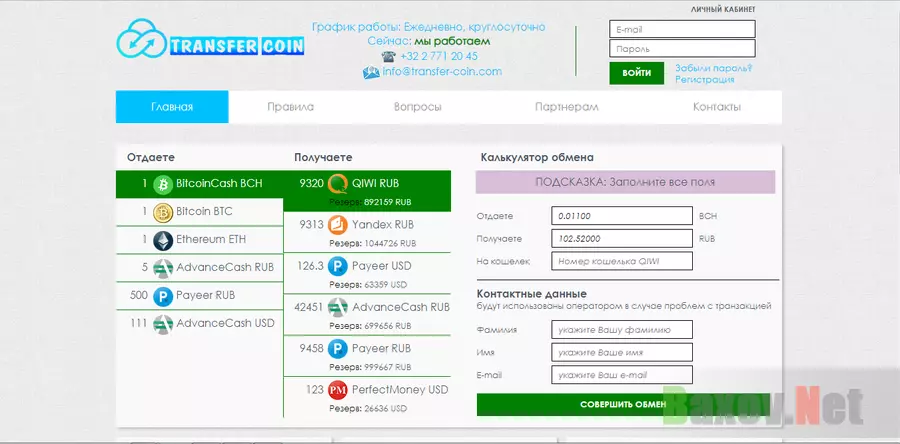Click the PerfectMoney USD red PM icon
This screenshot has height=444, width=900.
[x=338, y=390]
